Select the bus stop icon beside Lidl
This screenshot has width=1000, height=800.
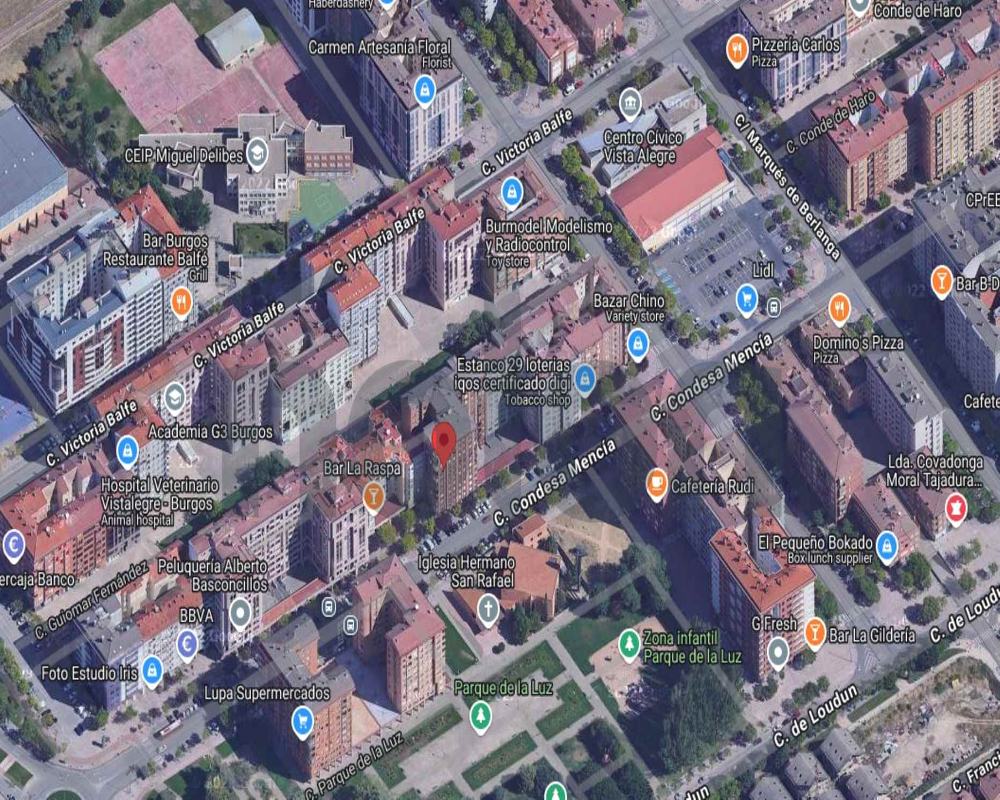774,307
